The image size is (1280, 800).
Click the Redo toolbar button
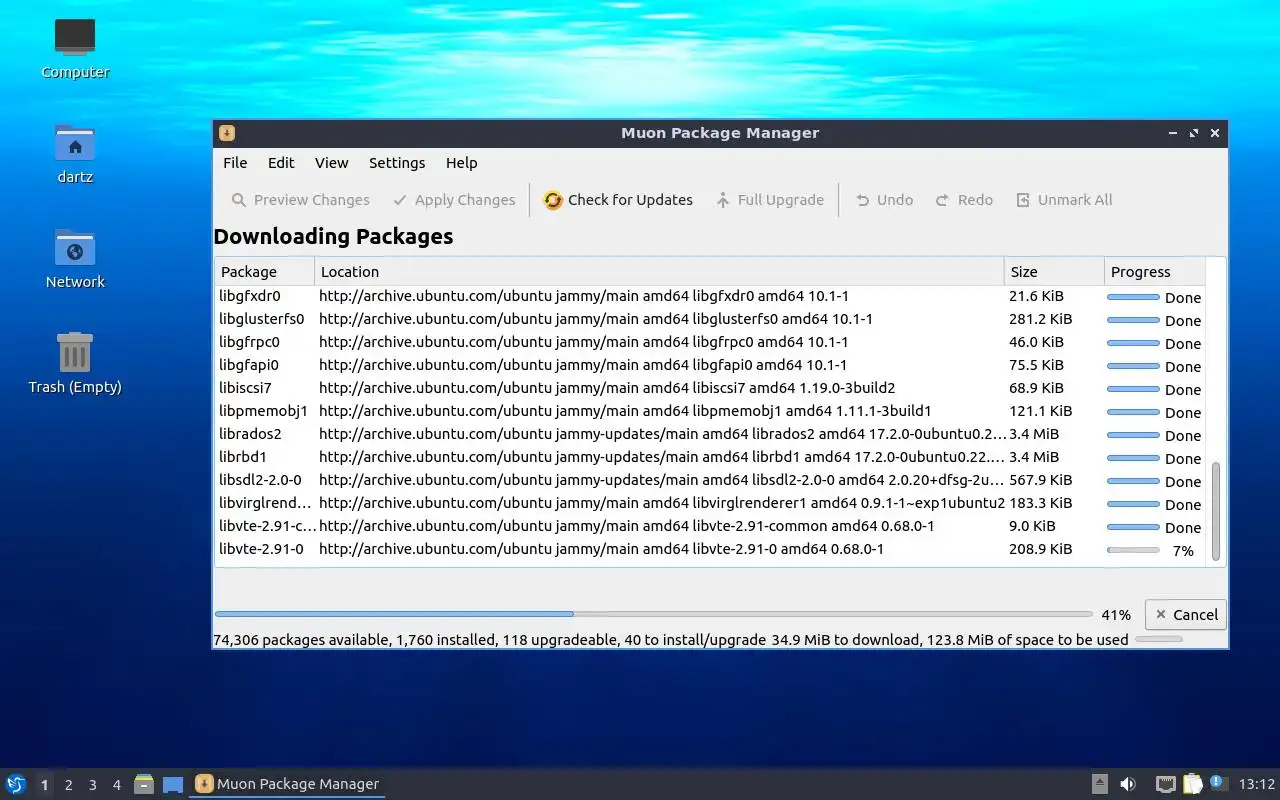pos(964,200)
